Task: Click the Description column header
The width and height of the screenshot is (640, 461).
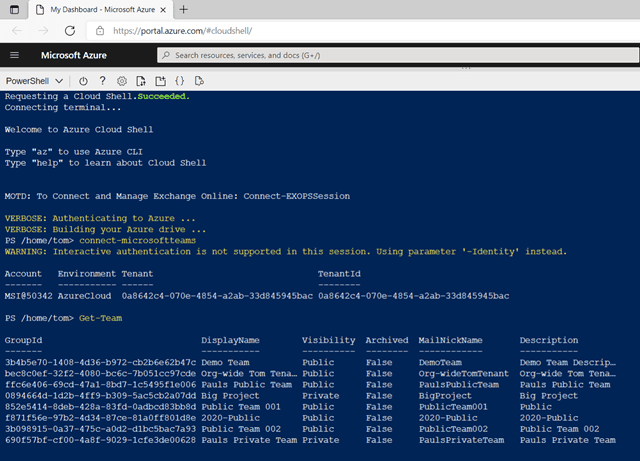Action: pos(549,340)
